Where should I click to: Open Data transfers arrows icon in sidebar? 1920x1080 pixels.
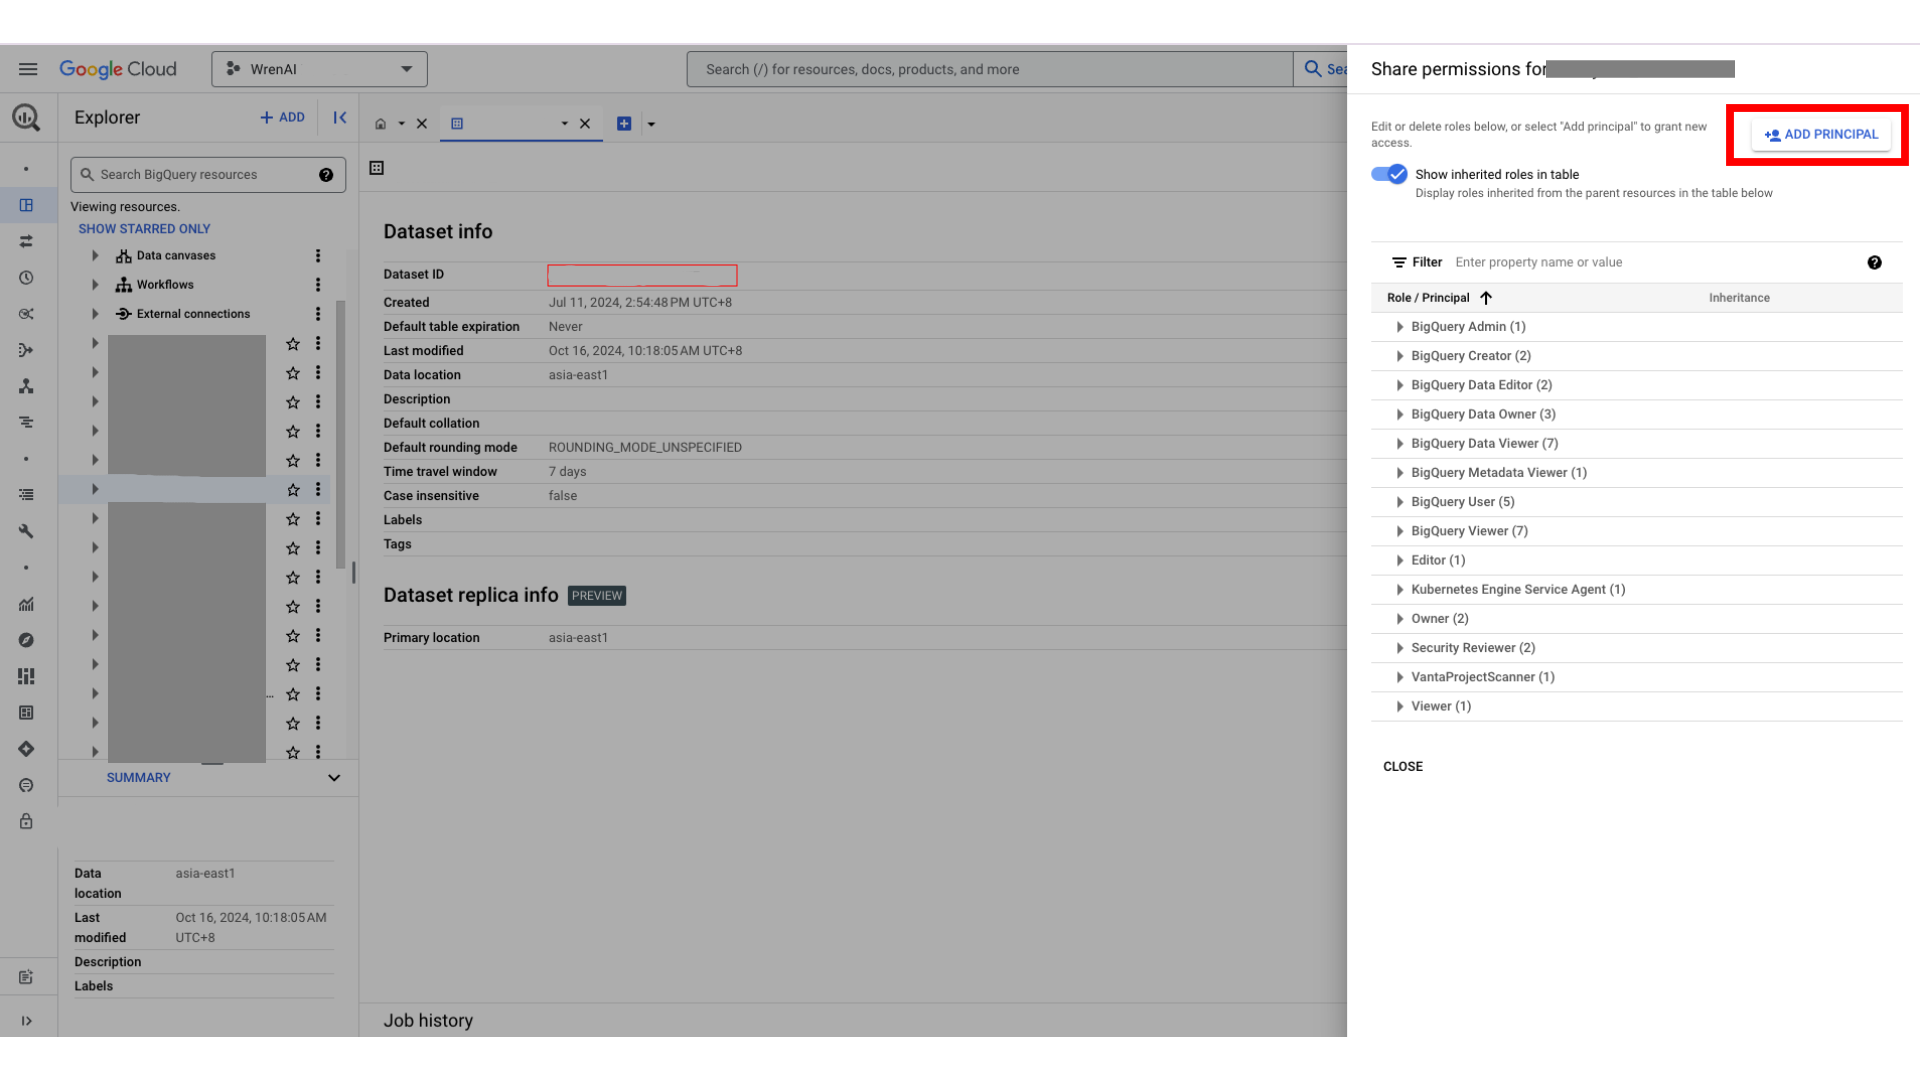27,241
